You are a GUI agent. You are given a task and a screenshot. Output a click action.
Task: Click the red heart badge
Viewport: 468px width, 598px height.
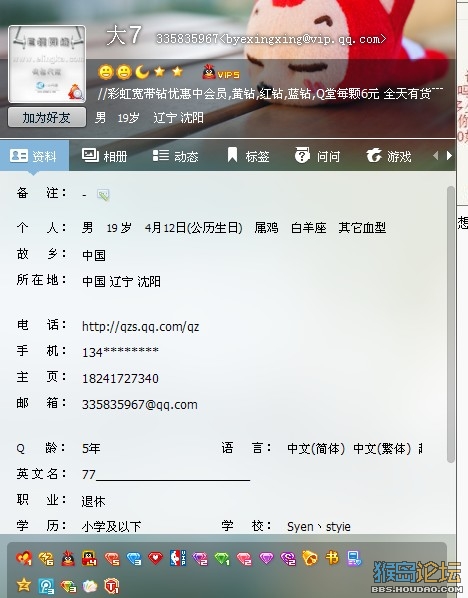156,559
